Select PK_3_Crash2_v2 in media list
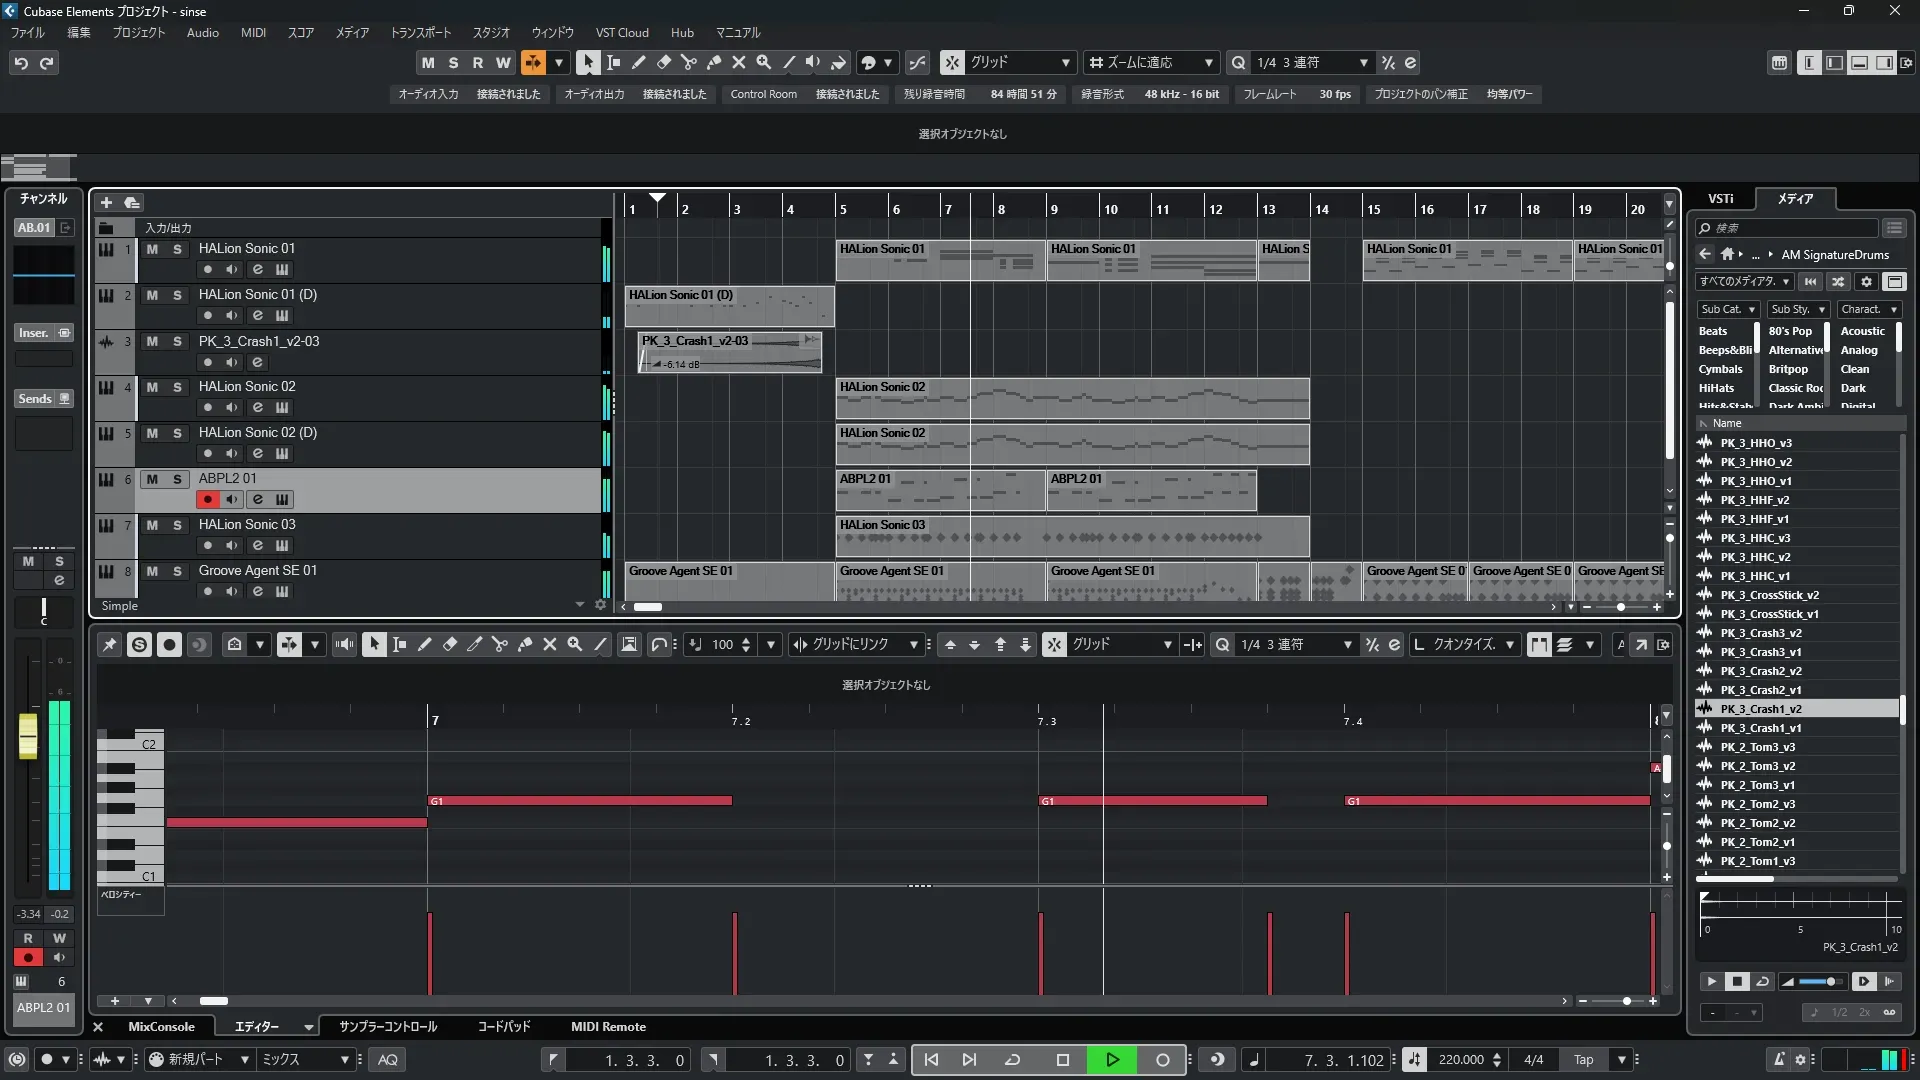The height and width of the screenshot is (1080, 1920). (1760, 671)
